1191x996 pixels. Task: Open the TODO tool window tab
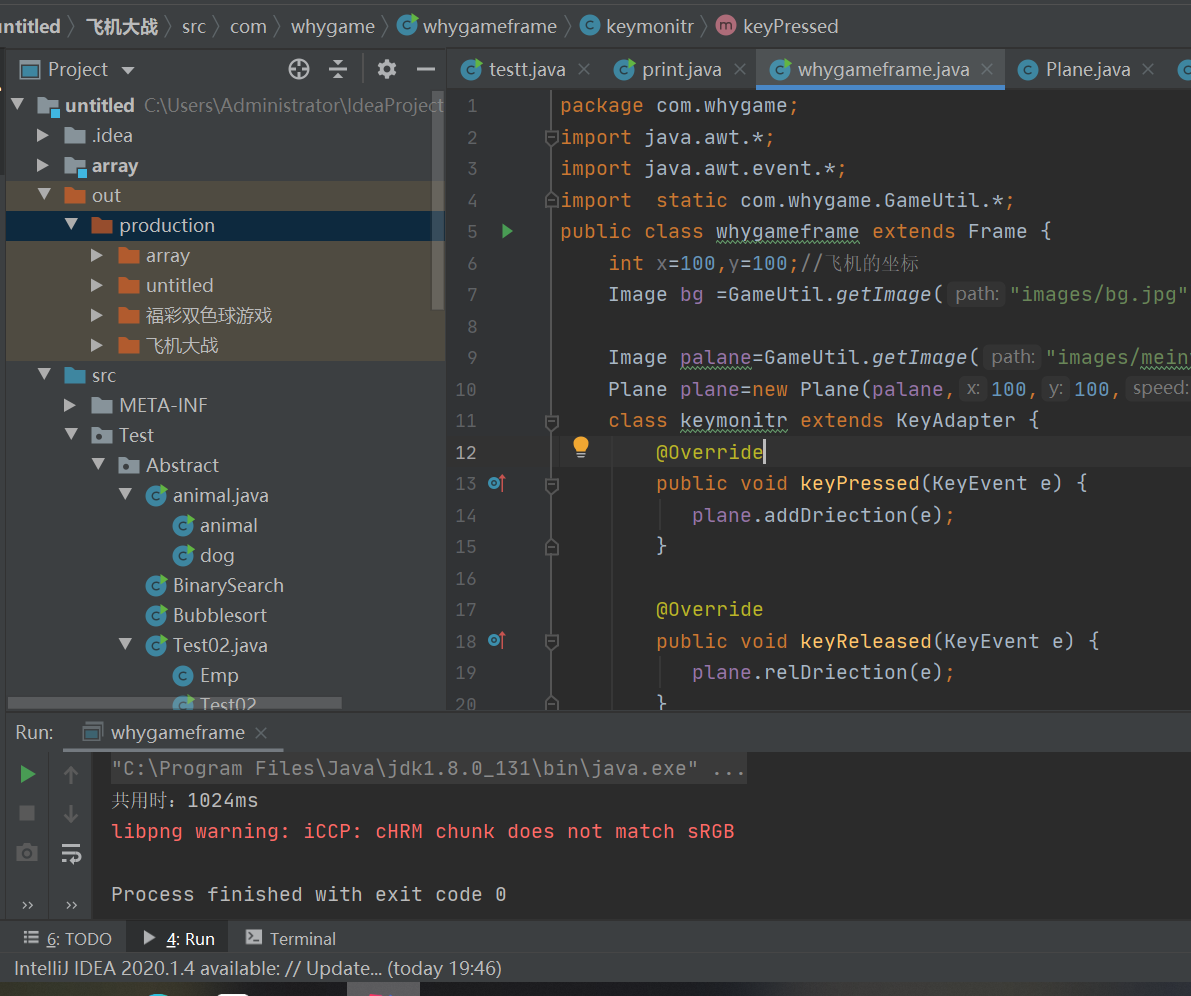point(68,939)
